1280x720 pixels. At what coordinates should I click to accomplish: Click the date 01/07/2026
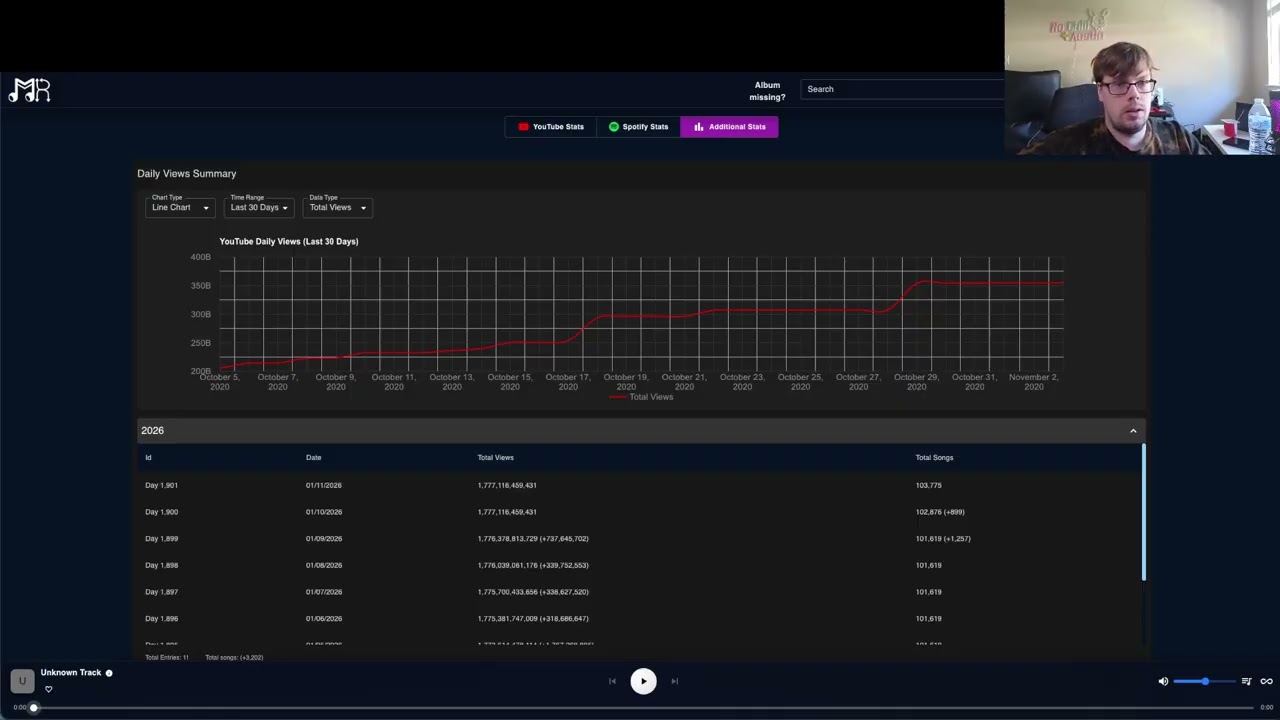tap(324, 592)
